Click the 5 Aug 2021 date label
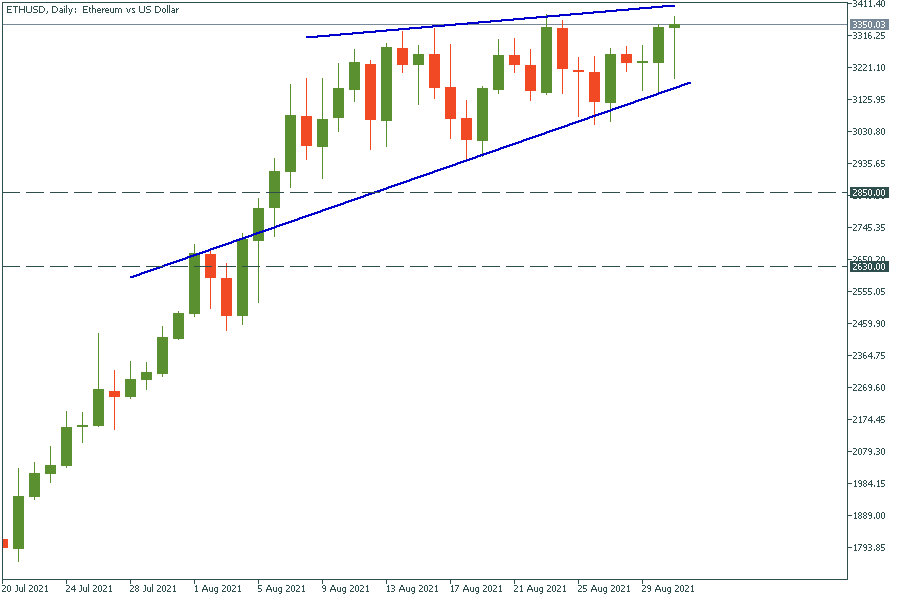 pos(281,588)
